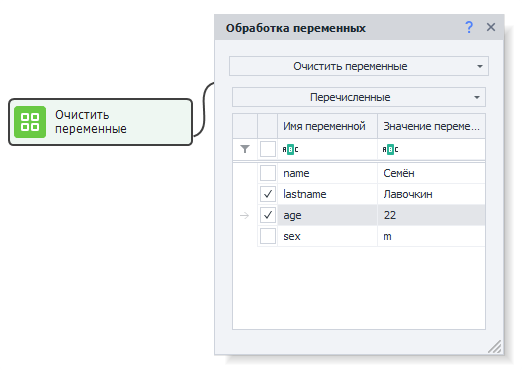
Task: Open the Очистить переменные action dropdown
Action: click(x=359, y=66)
